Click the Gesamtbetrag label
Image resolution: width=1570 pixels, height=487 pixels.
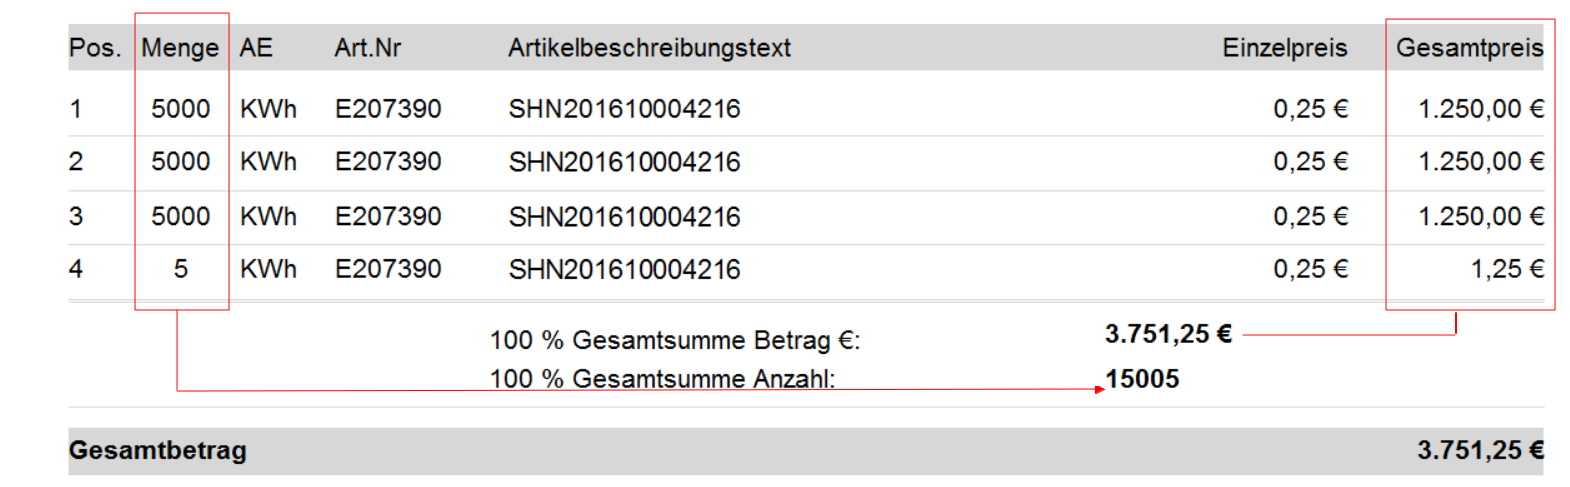[157, 450]
